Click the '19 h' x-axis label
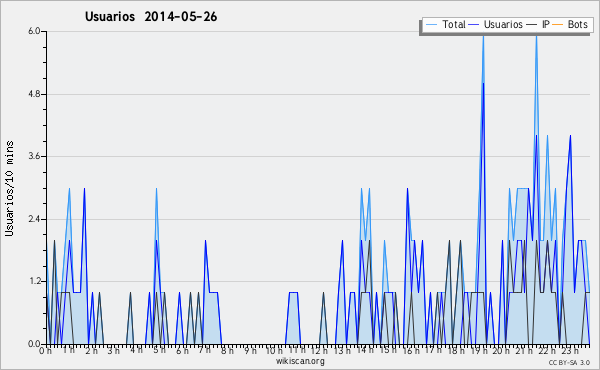Screen dimensions: 600x370 click(478, 351)
